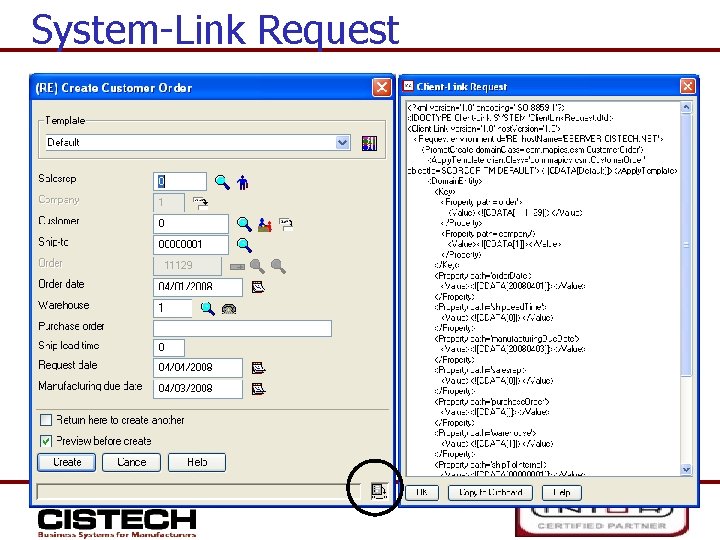This screenshot has width=720, height=540.
Task: Click the card icon at end of Customer row
Action: click(x=286, y=225)
